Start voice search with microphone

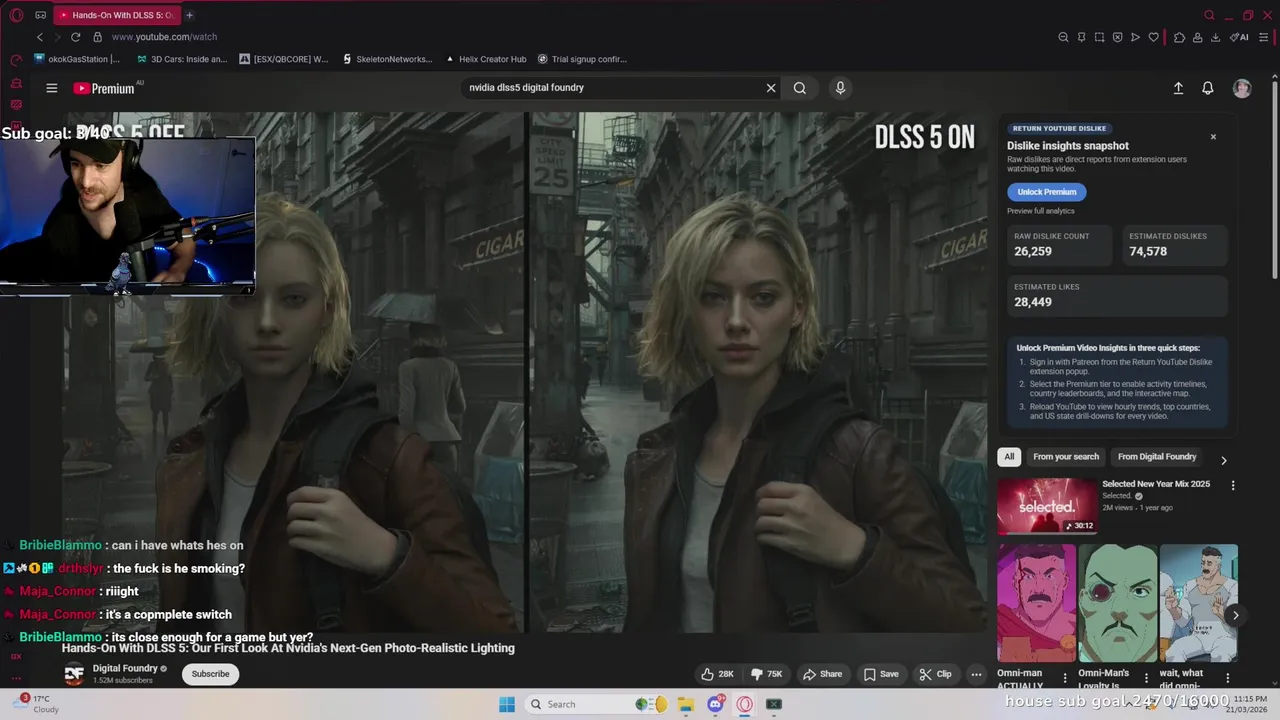(840, 88)
